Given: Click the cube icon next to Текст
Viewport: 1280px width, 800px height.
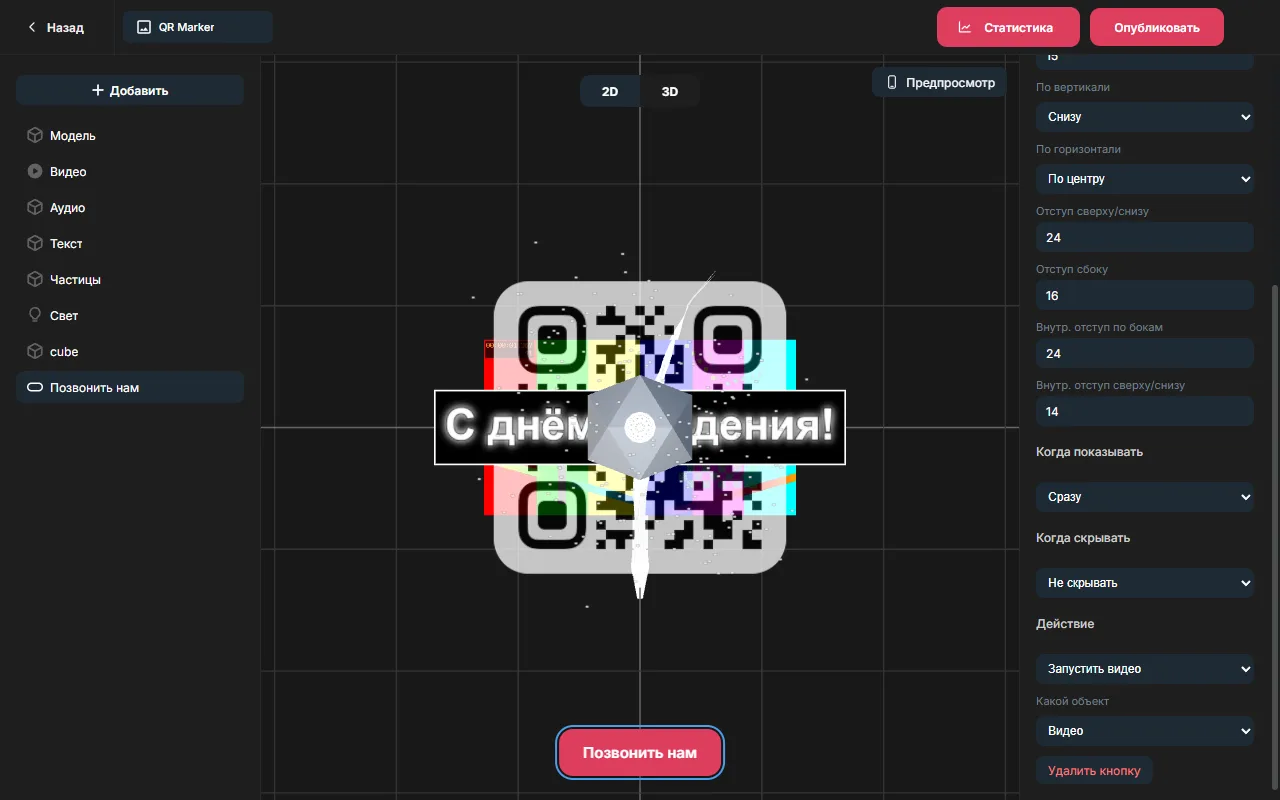Looking at the screenshot, I should coord(34,243).
